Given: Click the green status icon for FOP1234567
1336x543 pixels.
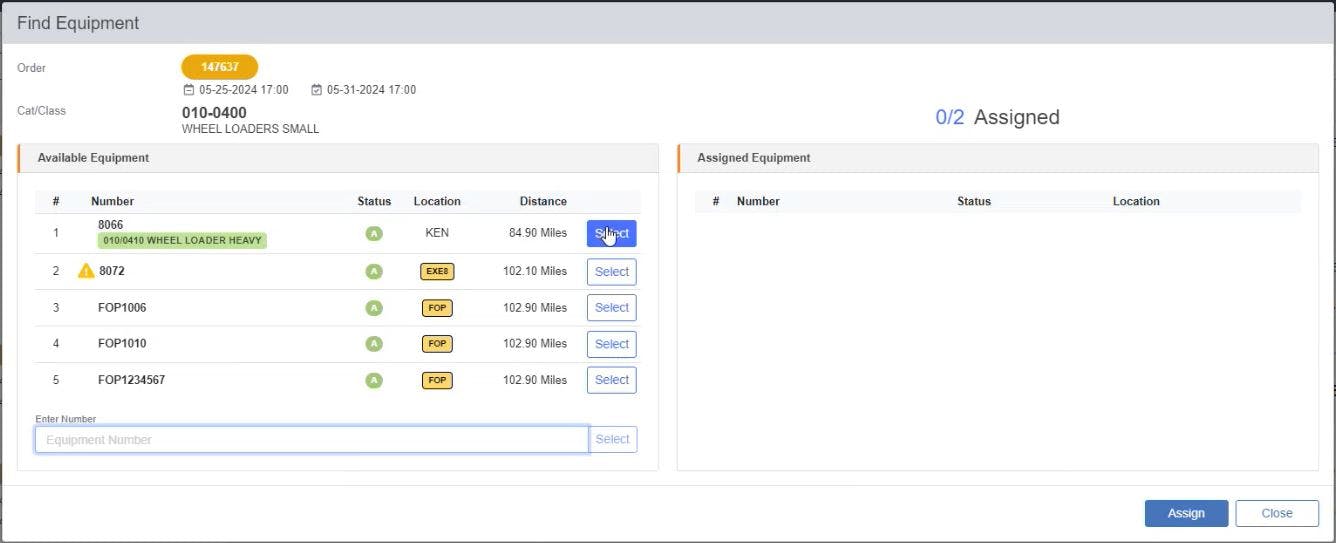Looking at the screenshot, I should [x=374, y=380].
